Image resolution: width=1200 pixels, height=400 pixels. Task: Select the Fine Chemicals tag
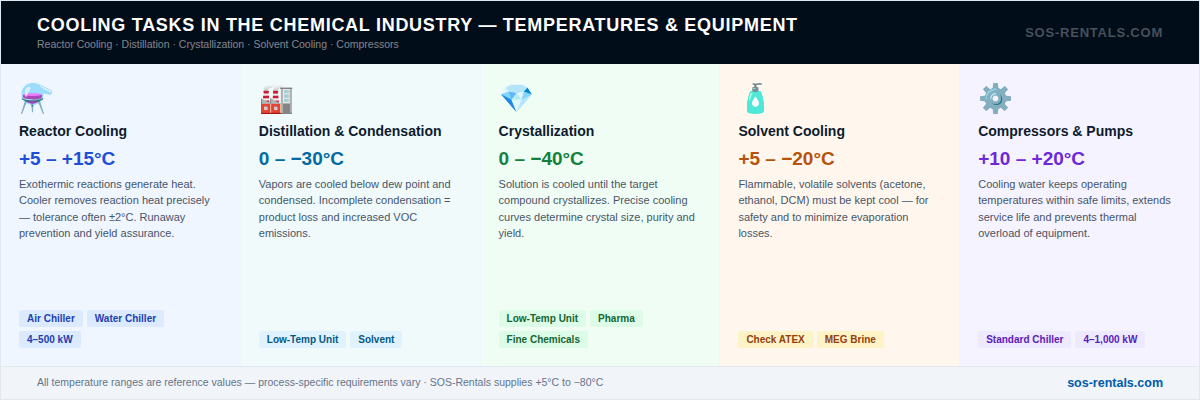click(x=543, y=339)
